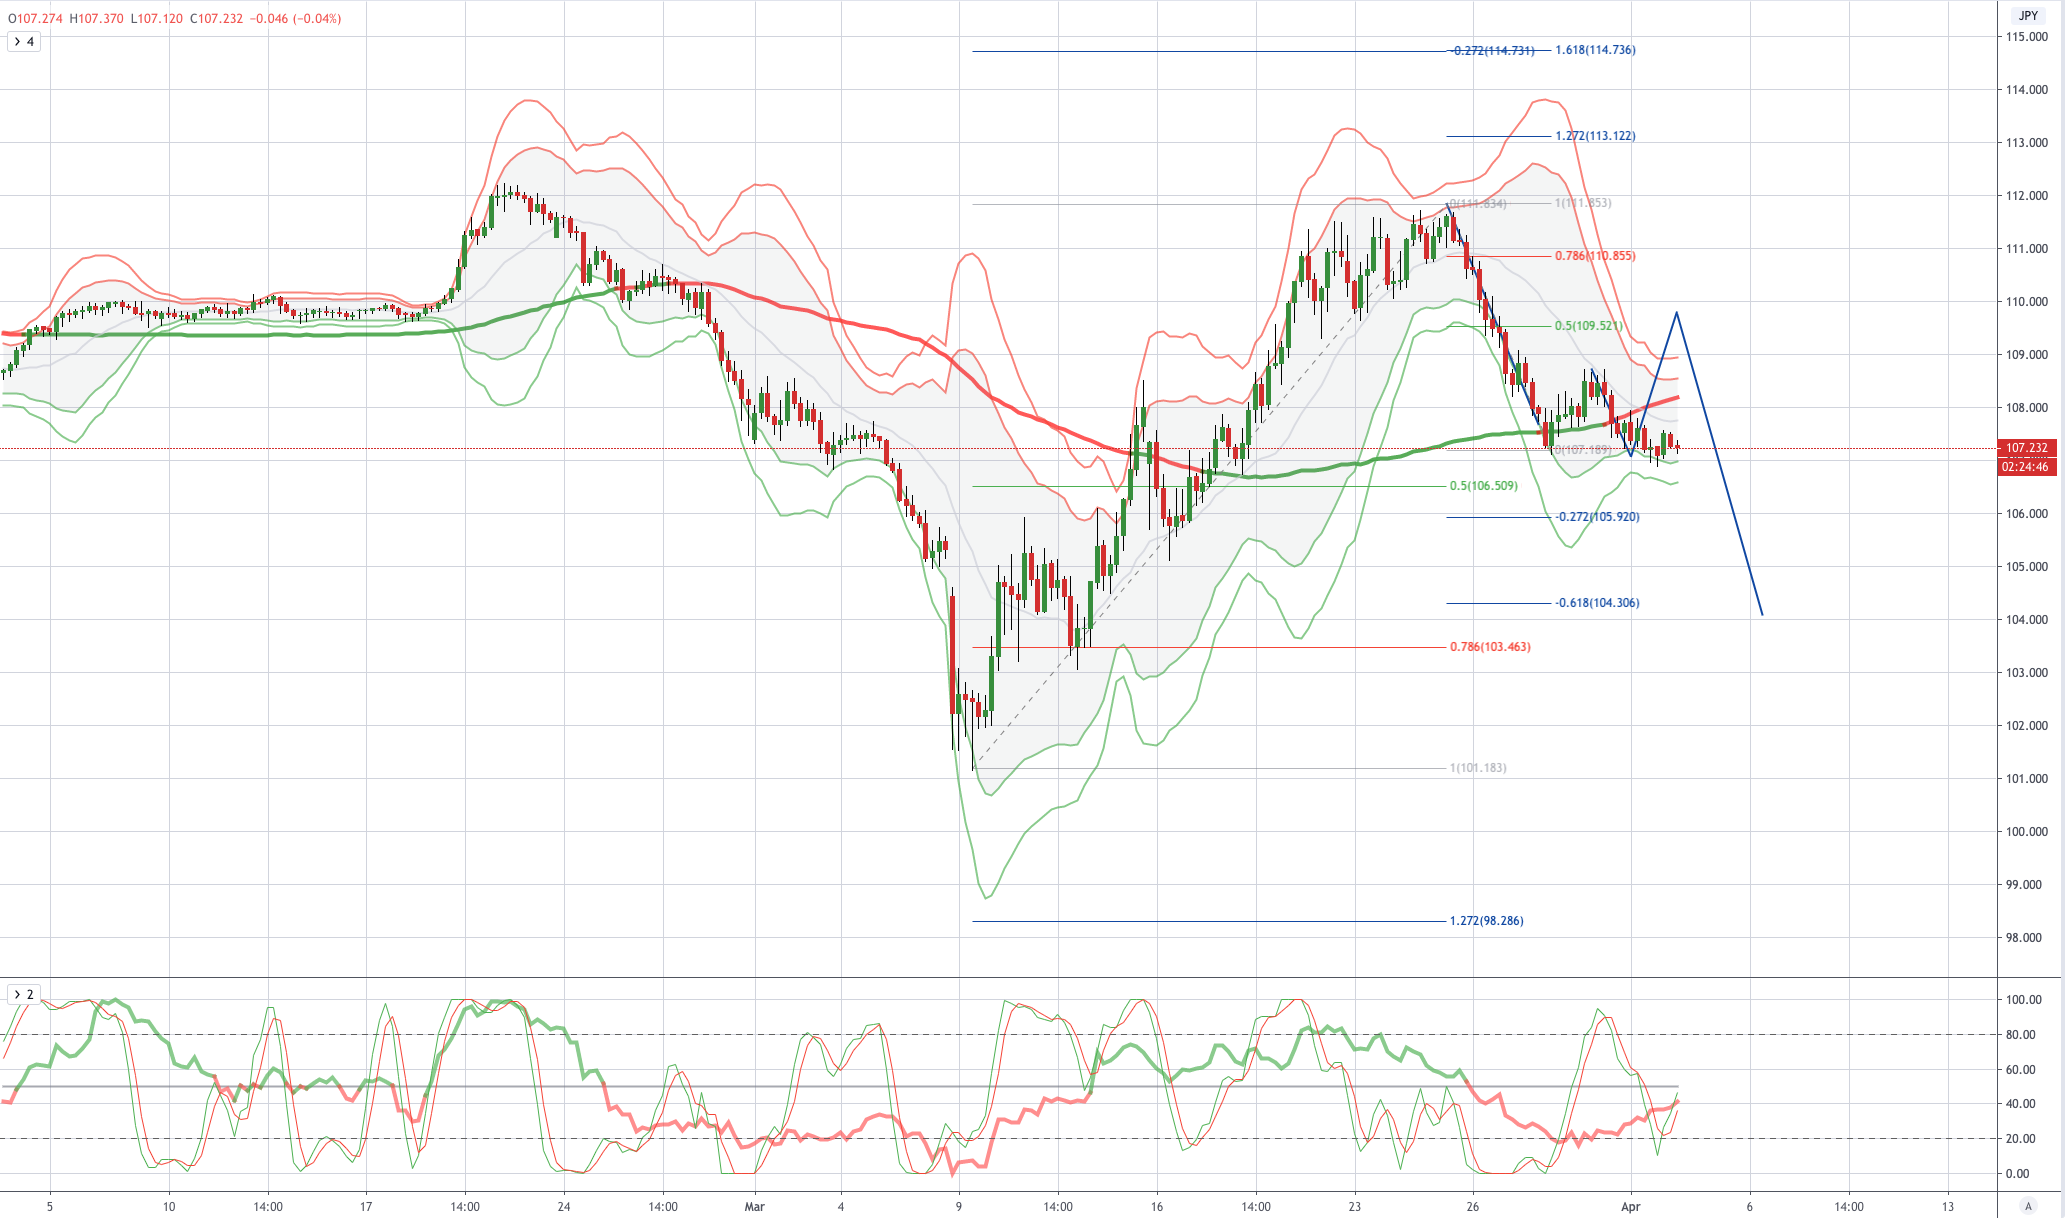Viewport: 2065px width, 1218px height.
Task: Select the 1.618(114.736) Fibonacci level label
Action: [1595, 50]
